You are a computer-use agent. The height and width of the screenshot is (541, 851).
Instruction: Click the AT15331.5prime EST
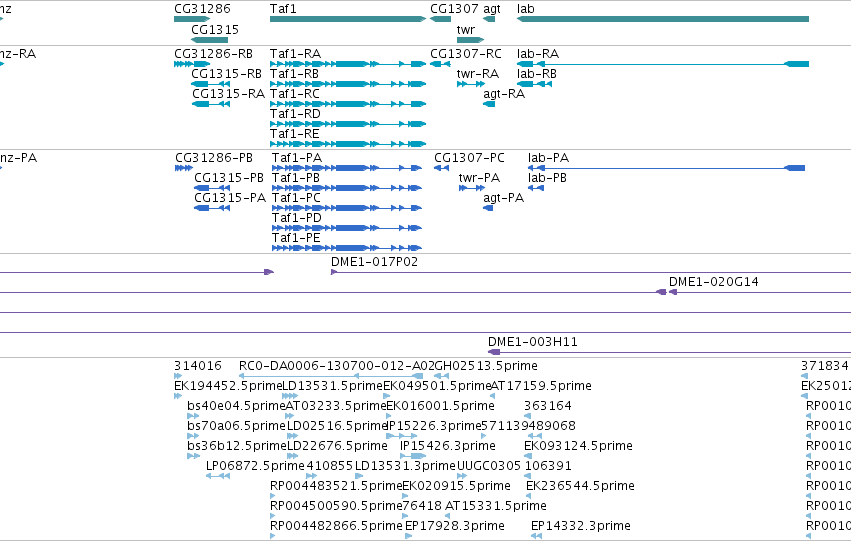448,516
